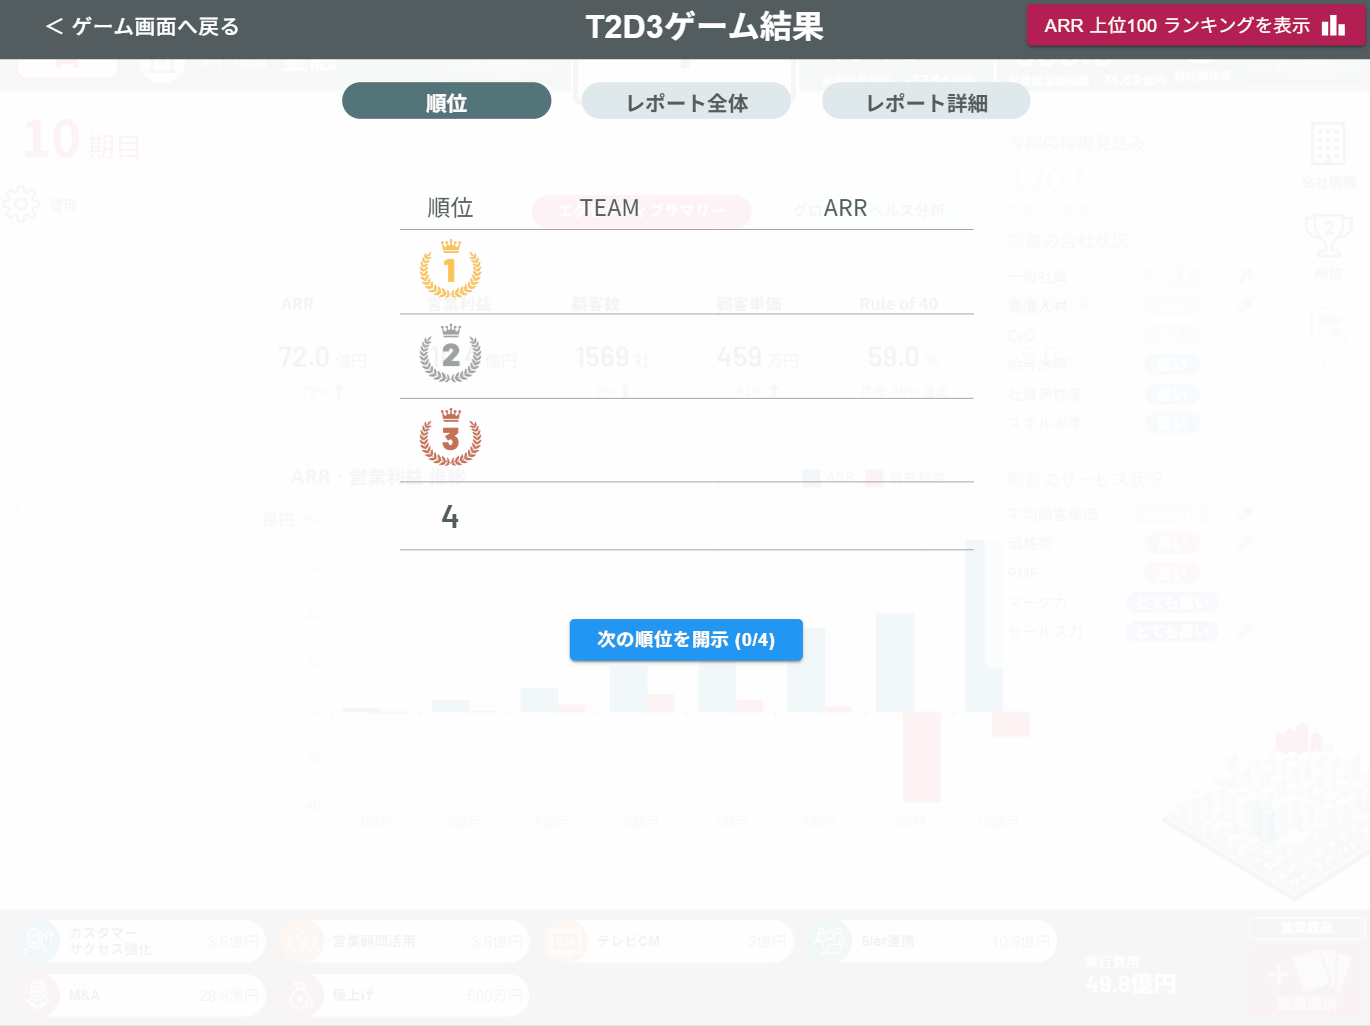Viewport: 1370px width, 1026px height.
Task: Click the ニュース calendar icon on right
Action: point(1328,326)
